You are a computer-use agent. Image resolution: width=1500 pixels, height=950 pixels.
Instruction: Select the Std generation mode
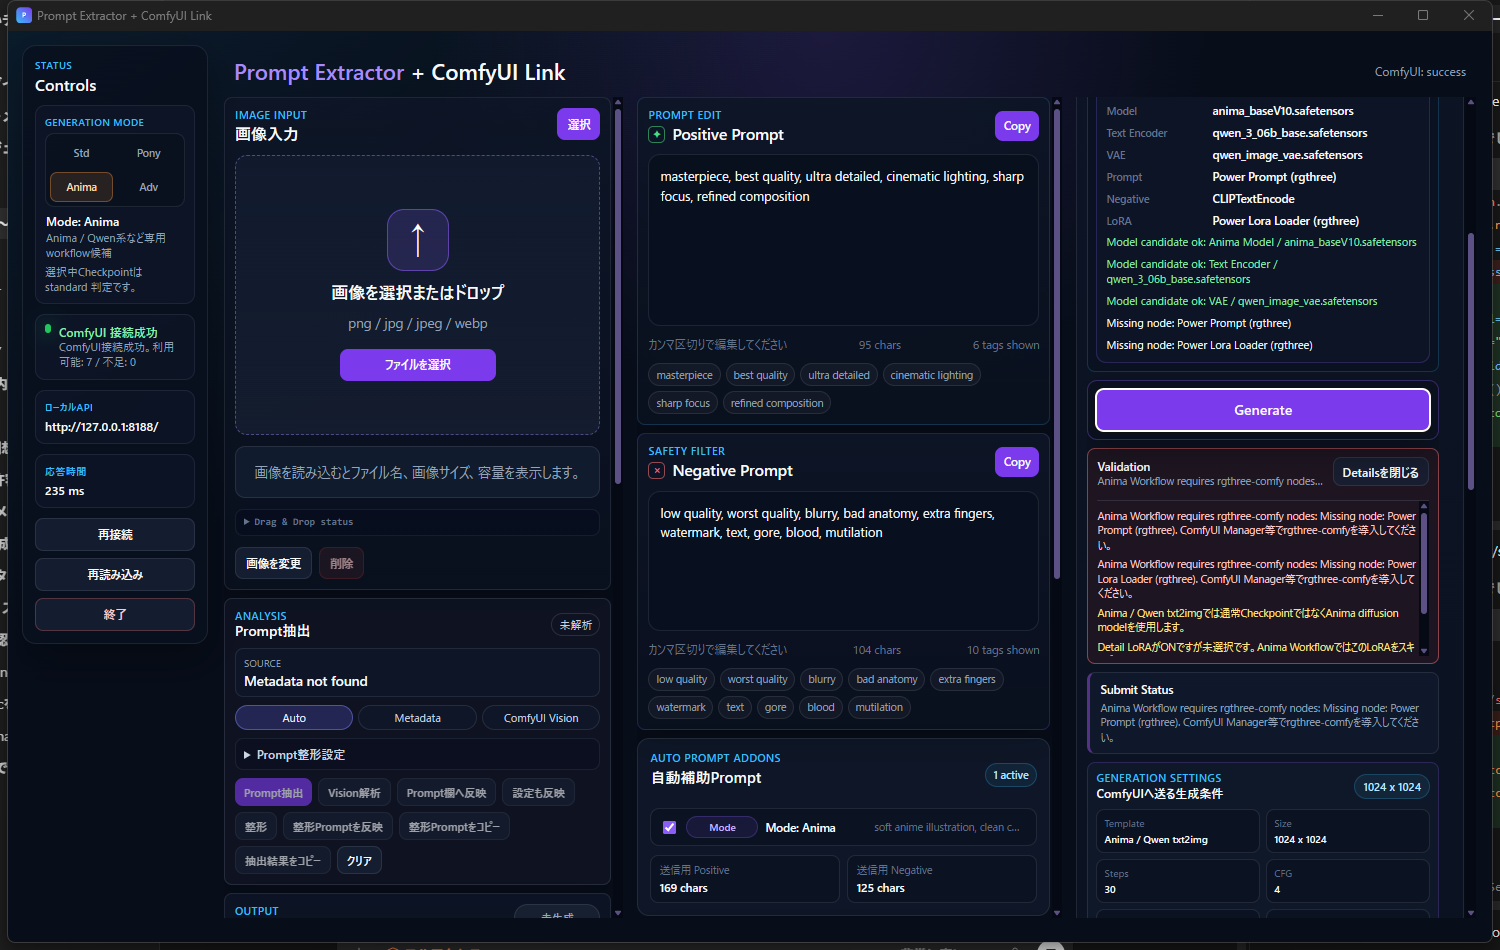click(82, 153)
